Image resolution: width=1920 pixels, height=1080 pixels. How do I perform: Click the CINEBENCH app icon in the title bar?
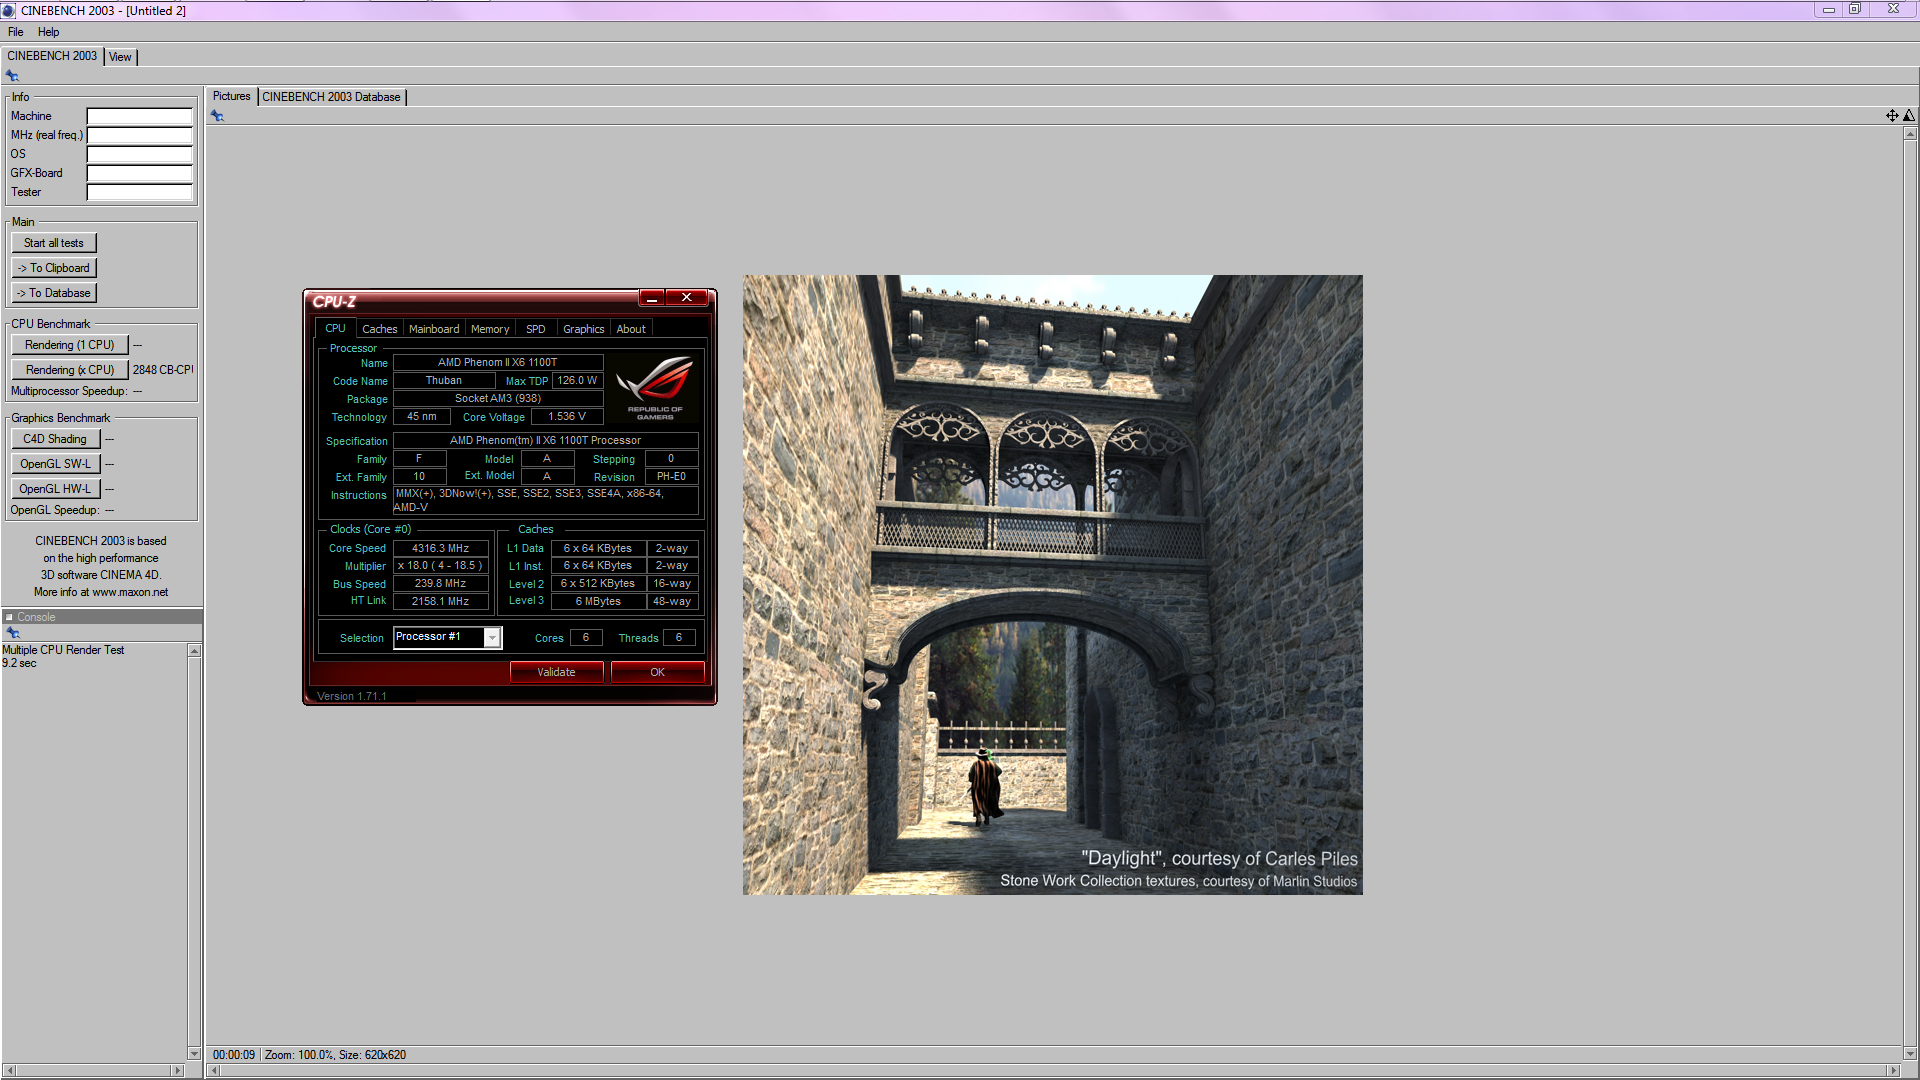(8, 10)
